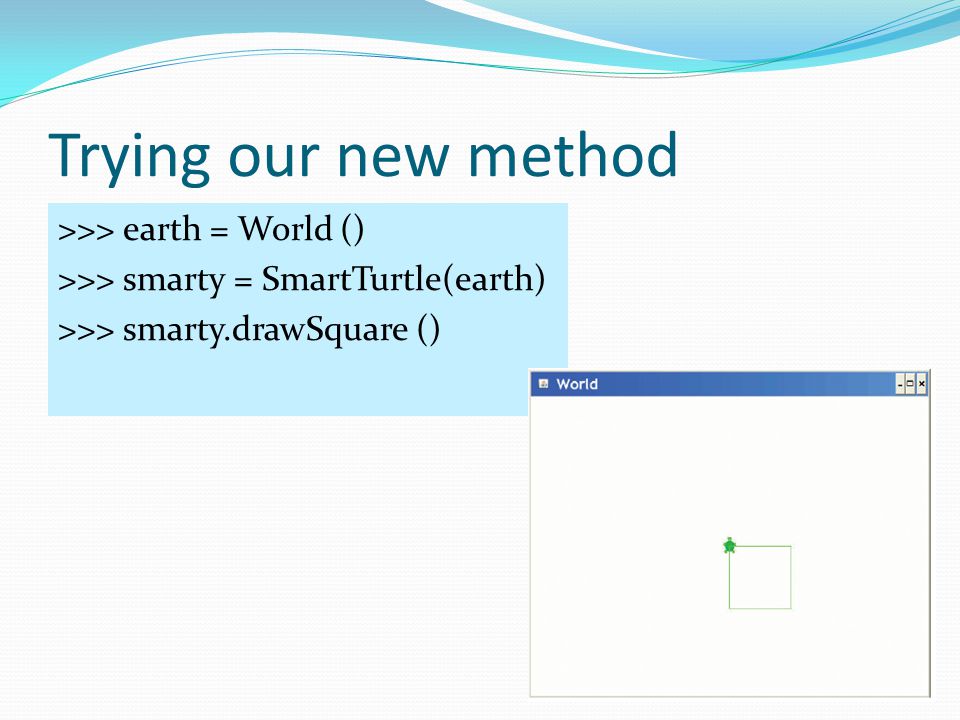Viewport: 960px width, 720px height.
Task: Click the World window's title bar icon
Action: tap(543, 384)
